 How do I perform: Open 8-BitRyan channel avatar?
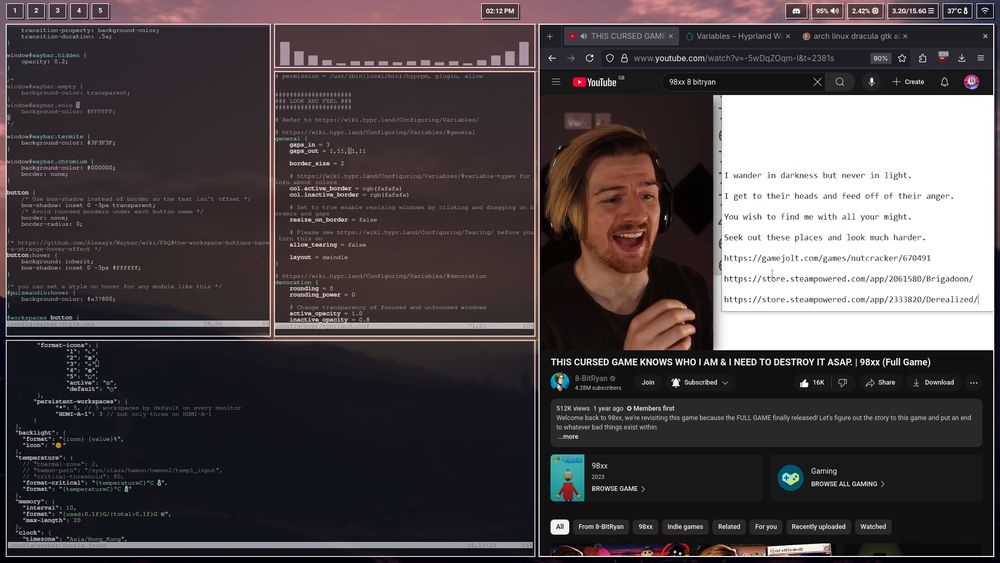[560, 382]
